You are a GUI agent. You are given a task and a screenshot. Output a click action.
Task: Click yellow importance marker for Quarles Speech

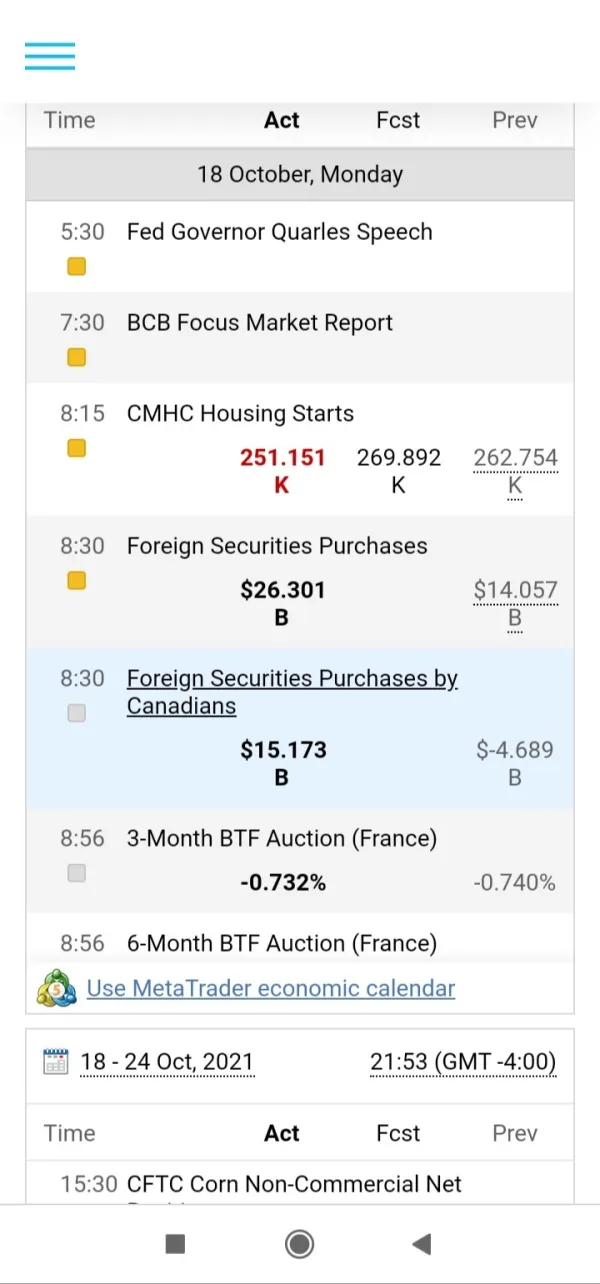pyautogui.click(x=76, y=266)
